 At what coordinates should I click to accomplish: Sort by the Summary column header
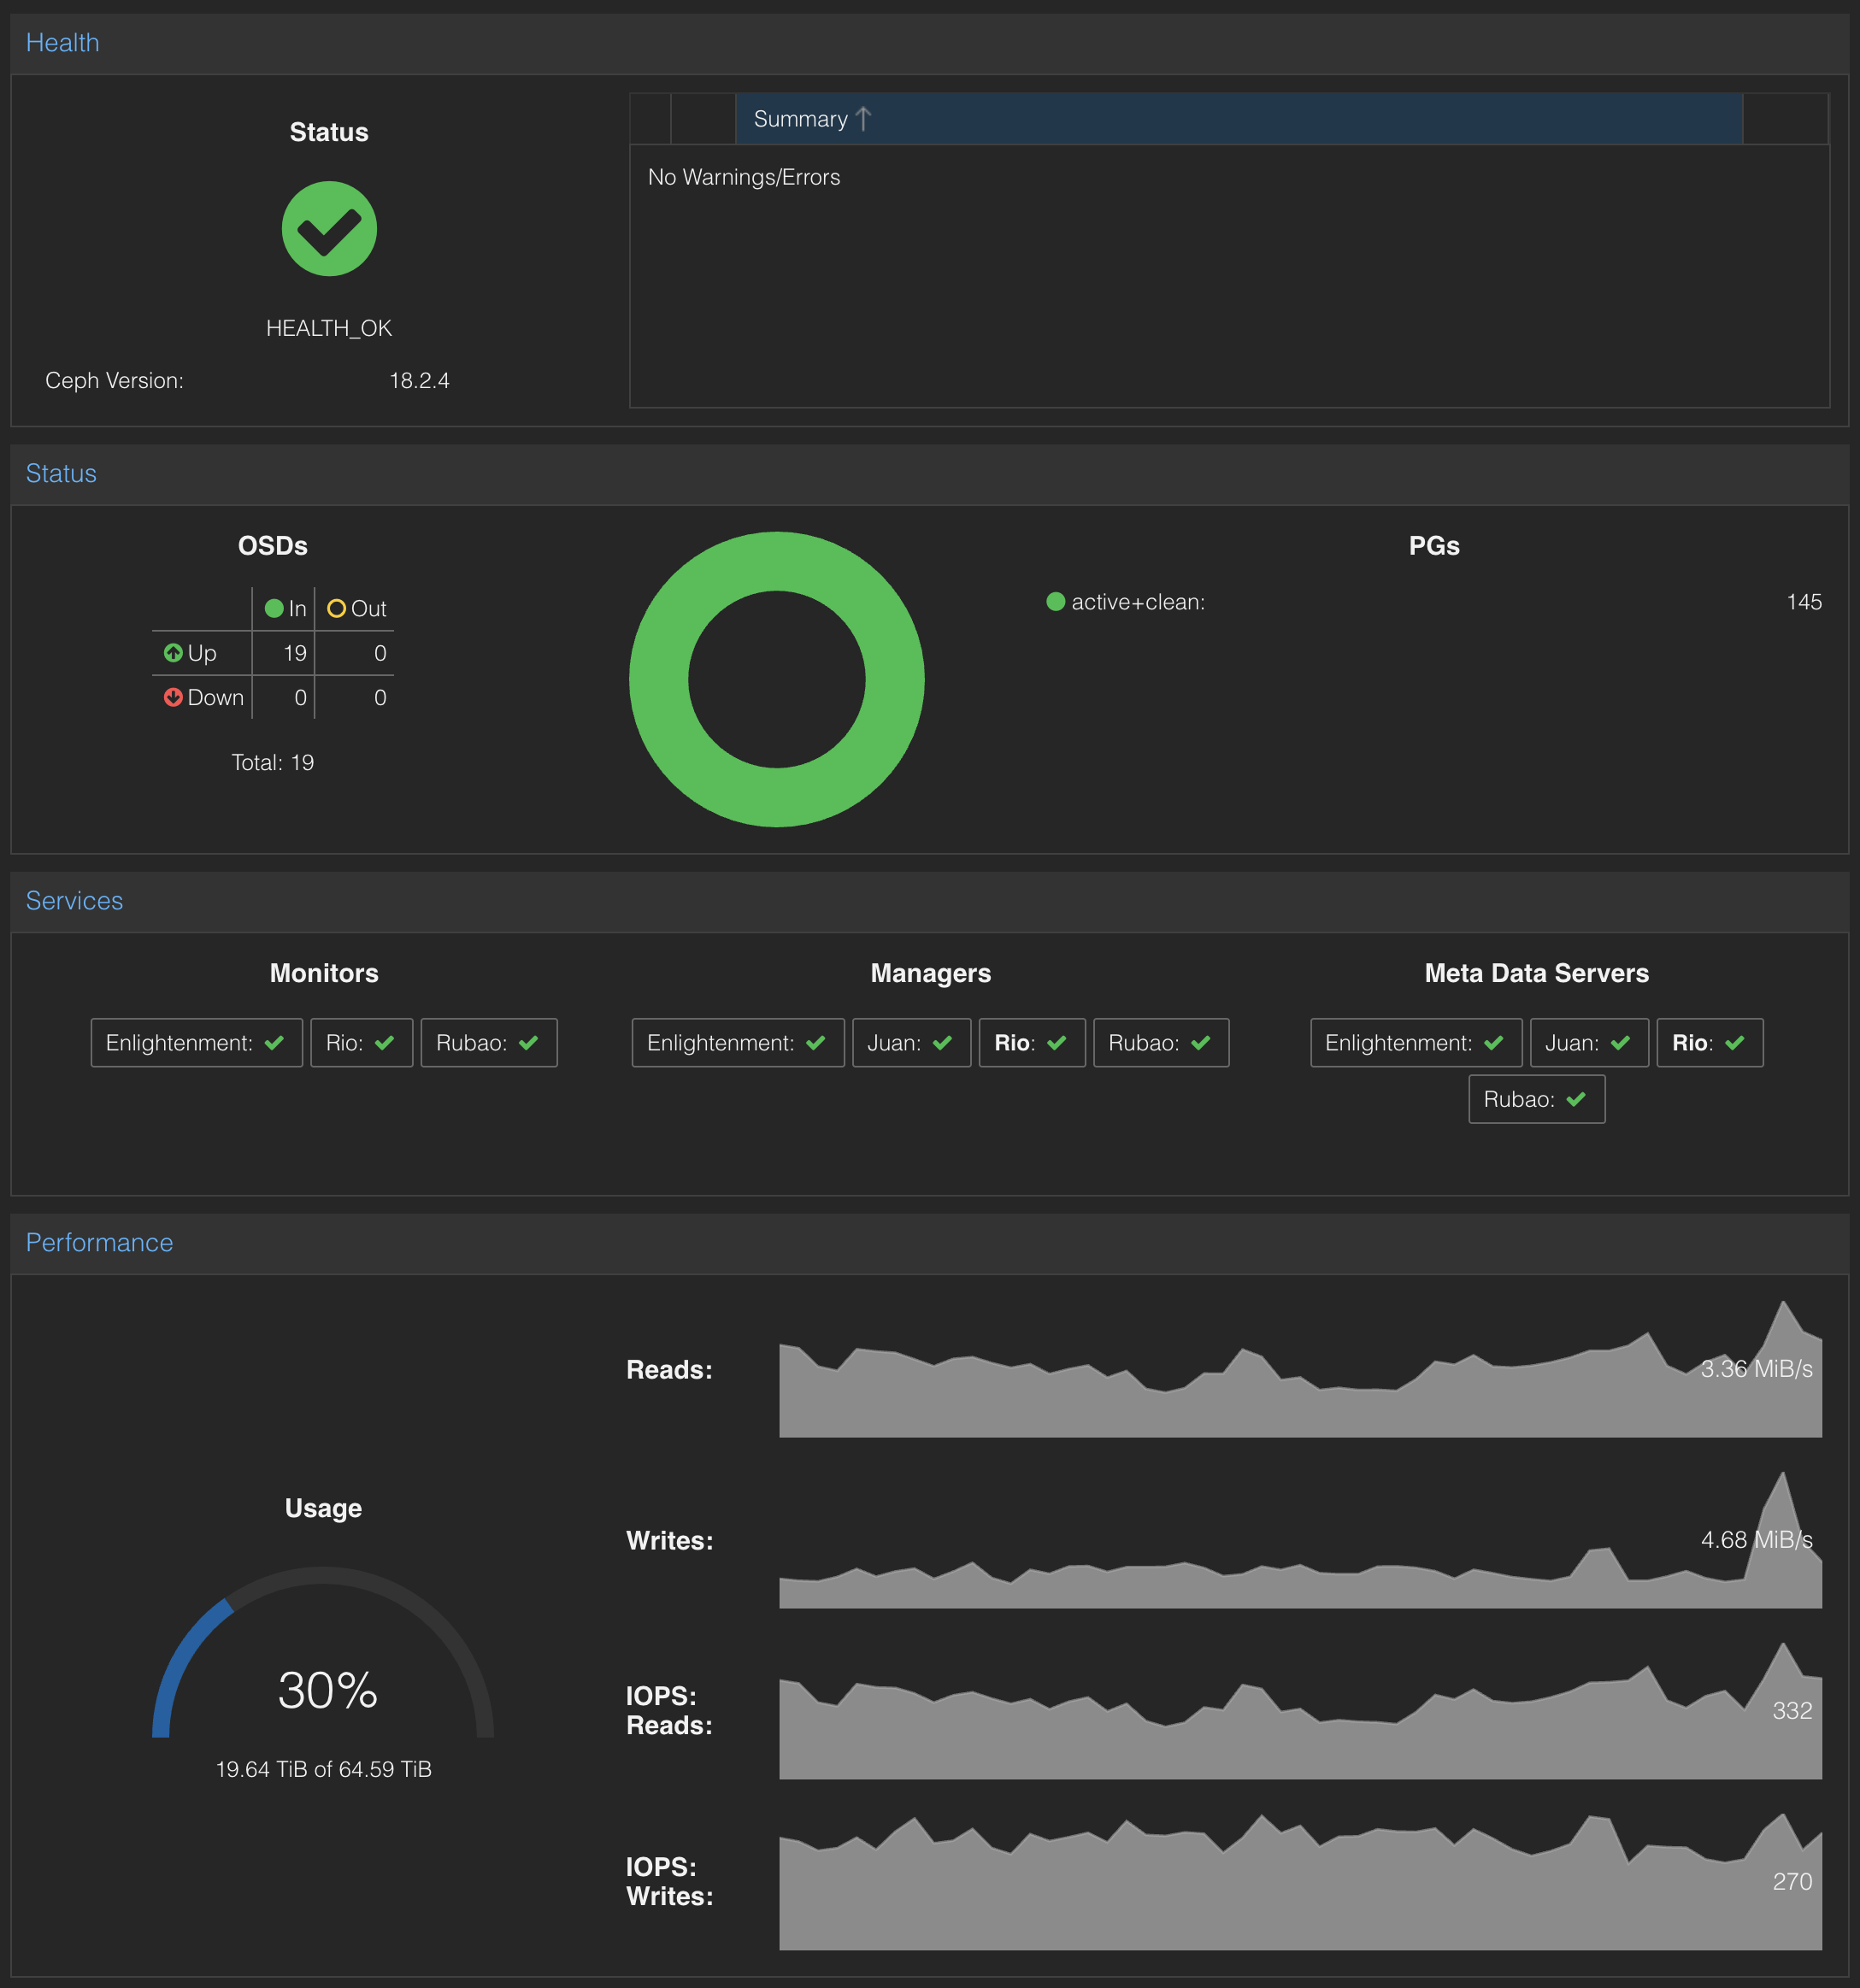pyautogui.click(x=800, y=119)
